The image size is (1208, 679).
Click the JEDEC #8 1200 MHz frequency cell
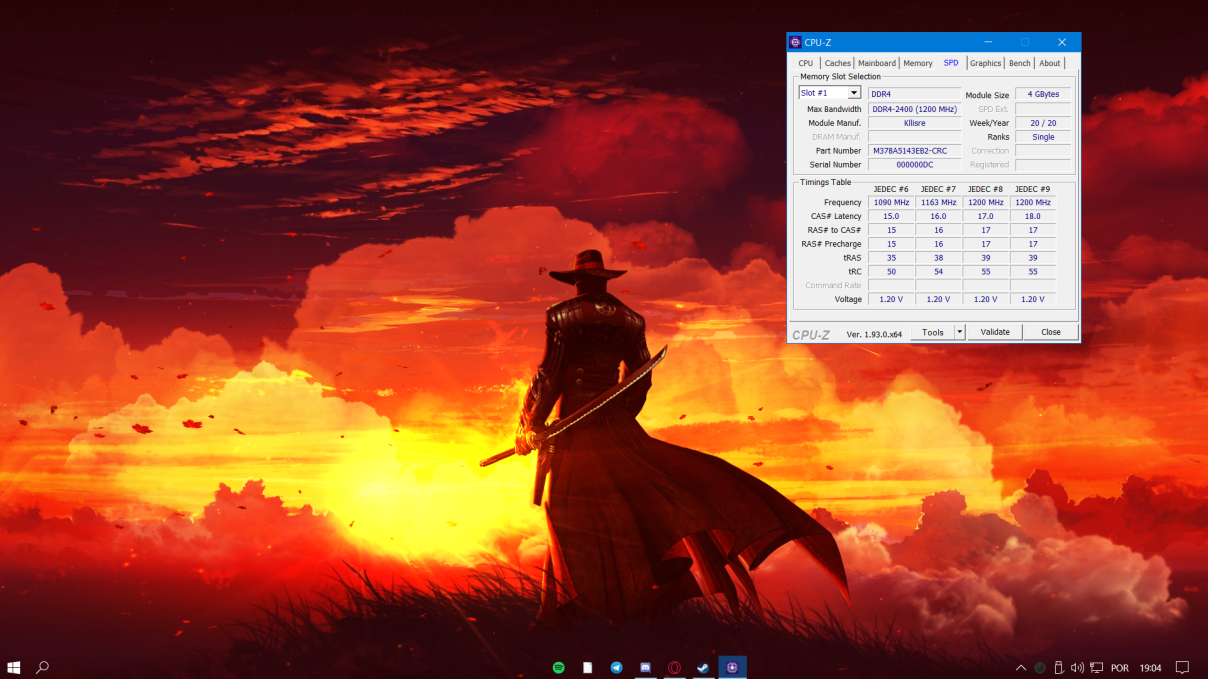(x=985, y=202)
